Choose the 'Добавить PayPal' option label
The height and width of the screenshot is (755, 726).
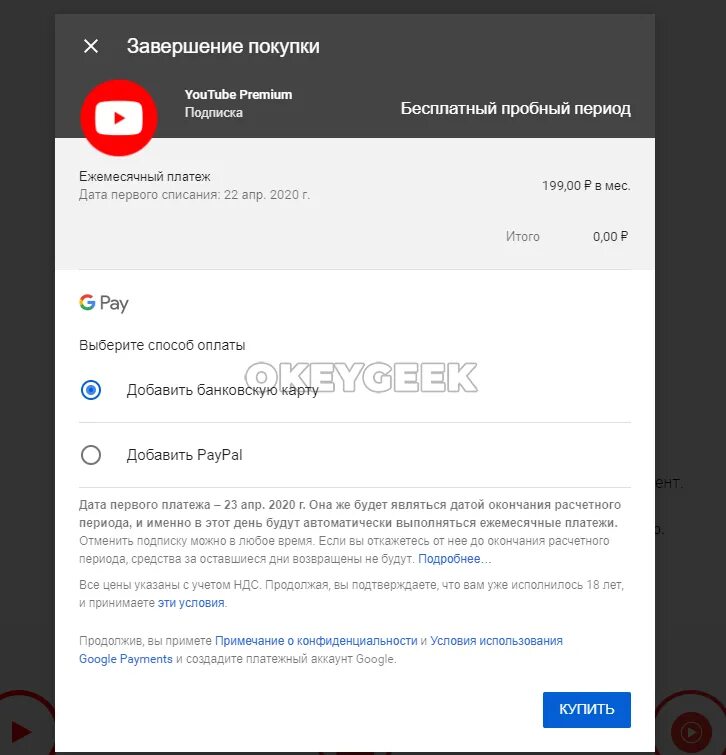[184, 455]
